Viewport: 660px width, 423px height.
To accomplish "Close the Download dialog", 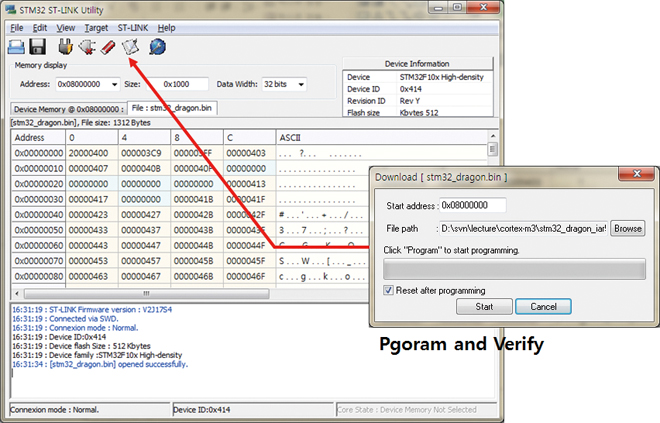I will (636, 173).
